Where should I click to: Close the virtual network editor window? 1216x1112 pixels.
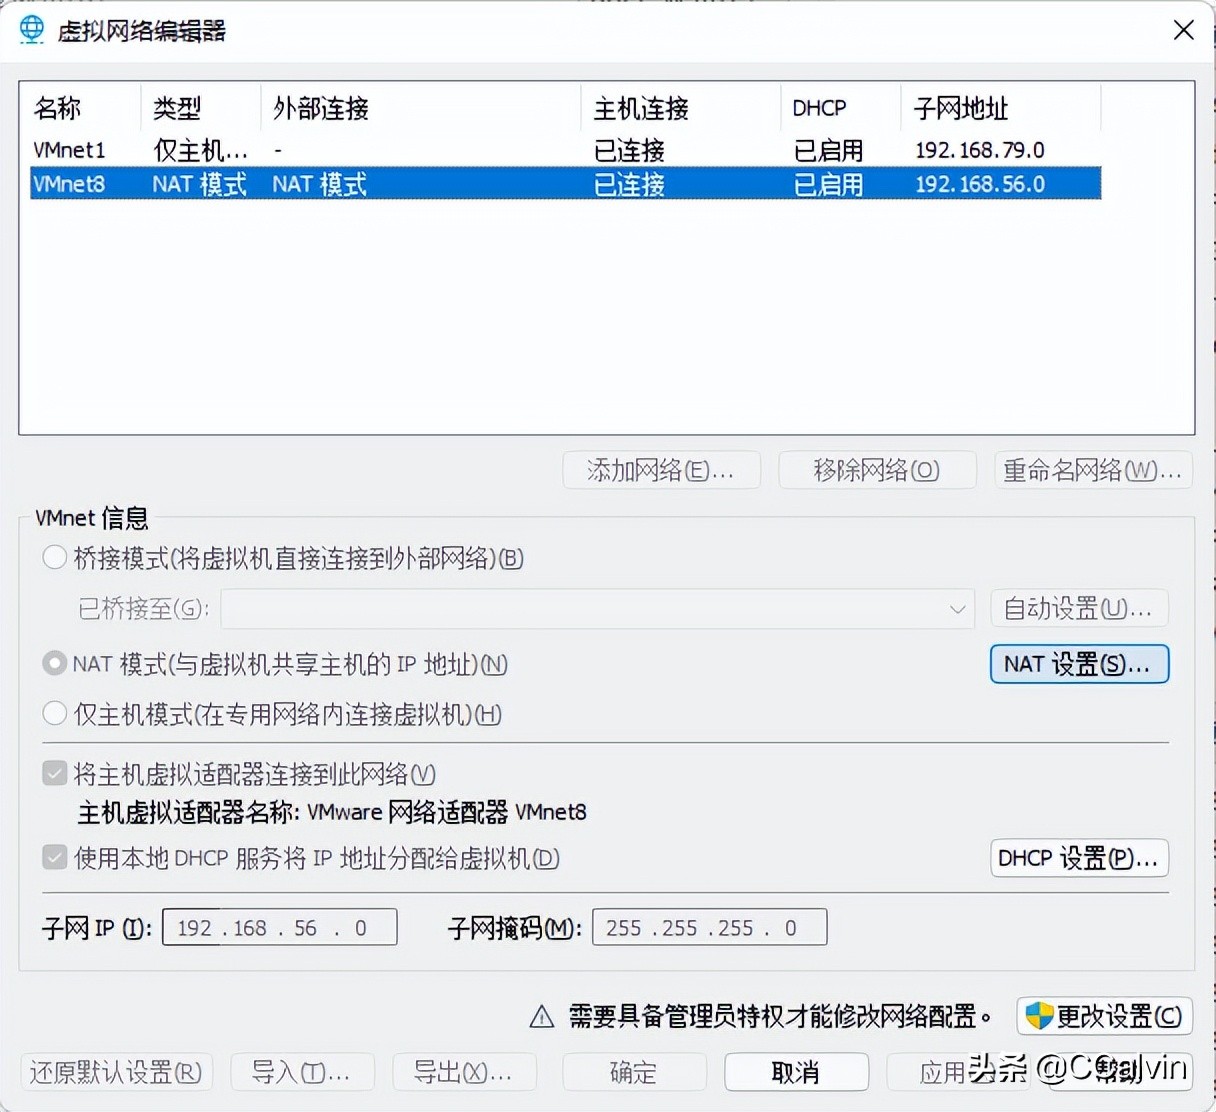pos(1183,30)
